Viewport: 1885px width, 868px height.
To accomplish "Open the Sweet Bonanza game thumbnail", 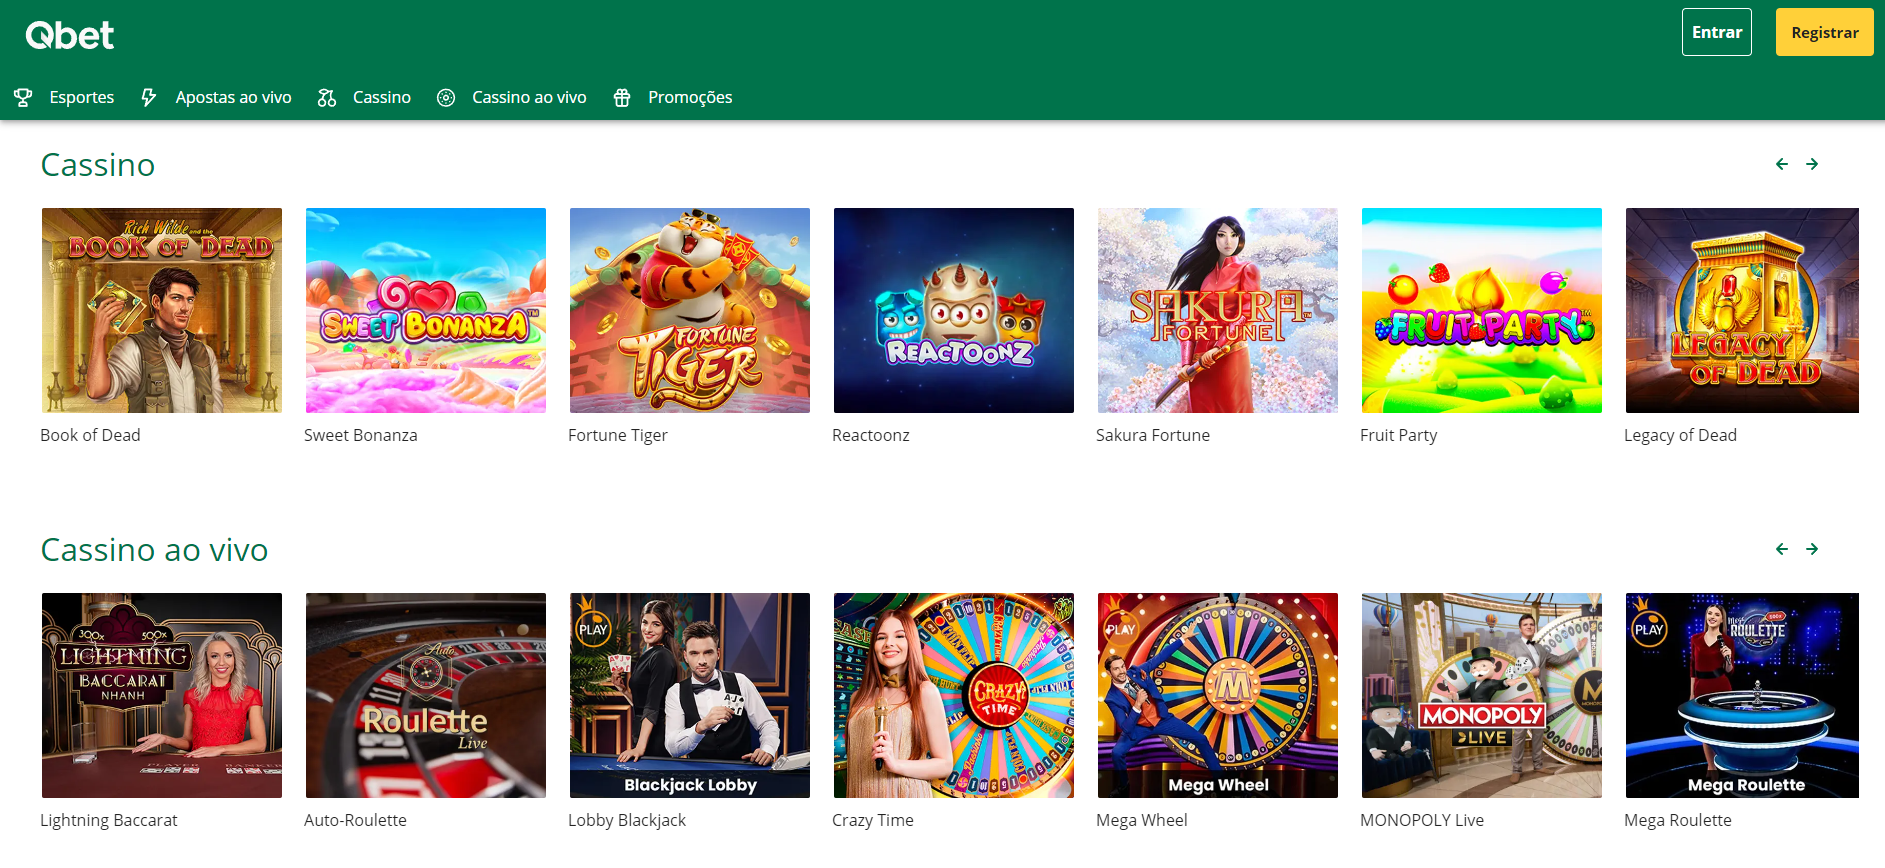I will point(426,310).
